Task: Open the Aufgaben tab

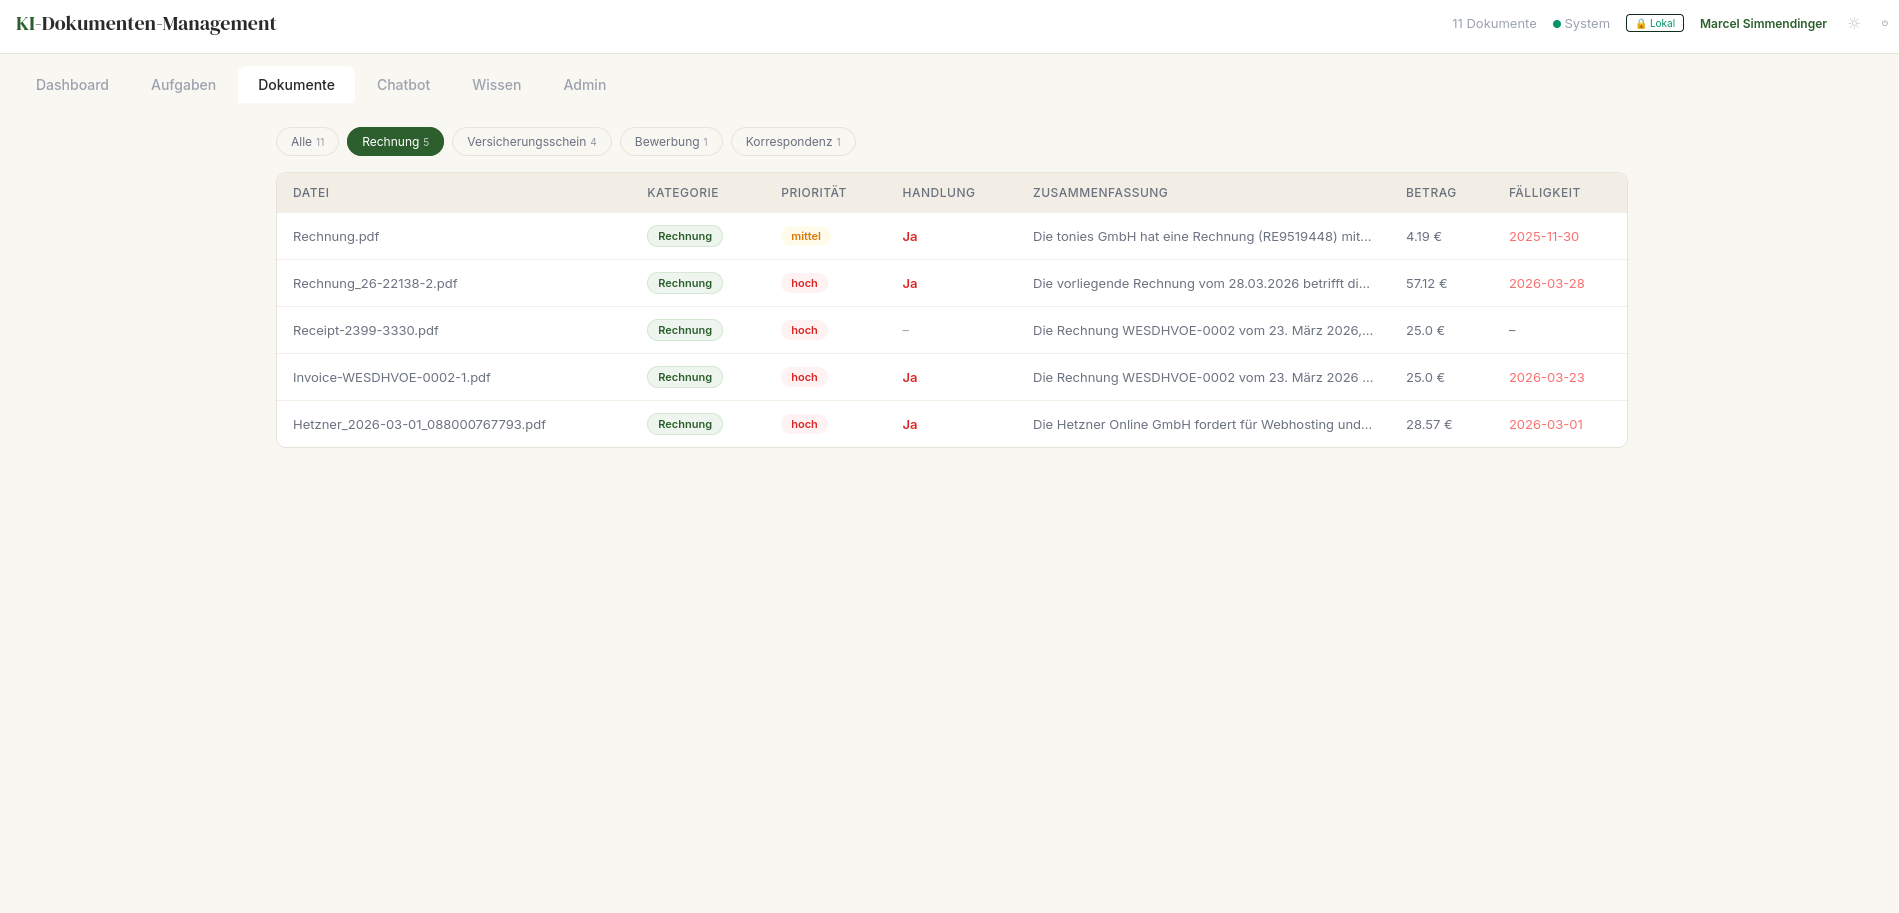Action: point(183,85)
